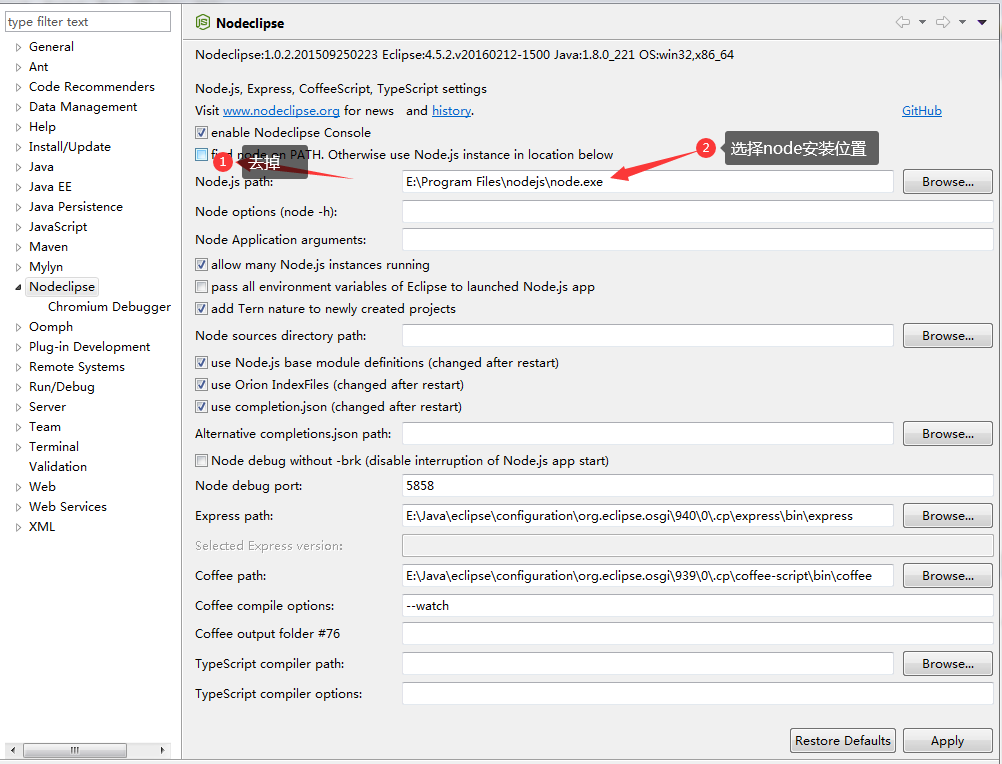Click the Node options field
This screenshot has width=1002, height=764.
(x=697, y=212)
